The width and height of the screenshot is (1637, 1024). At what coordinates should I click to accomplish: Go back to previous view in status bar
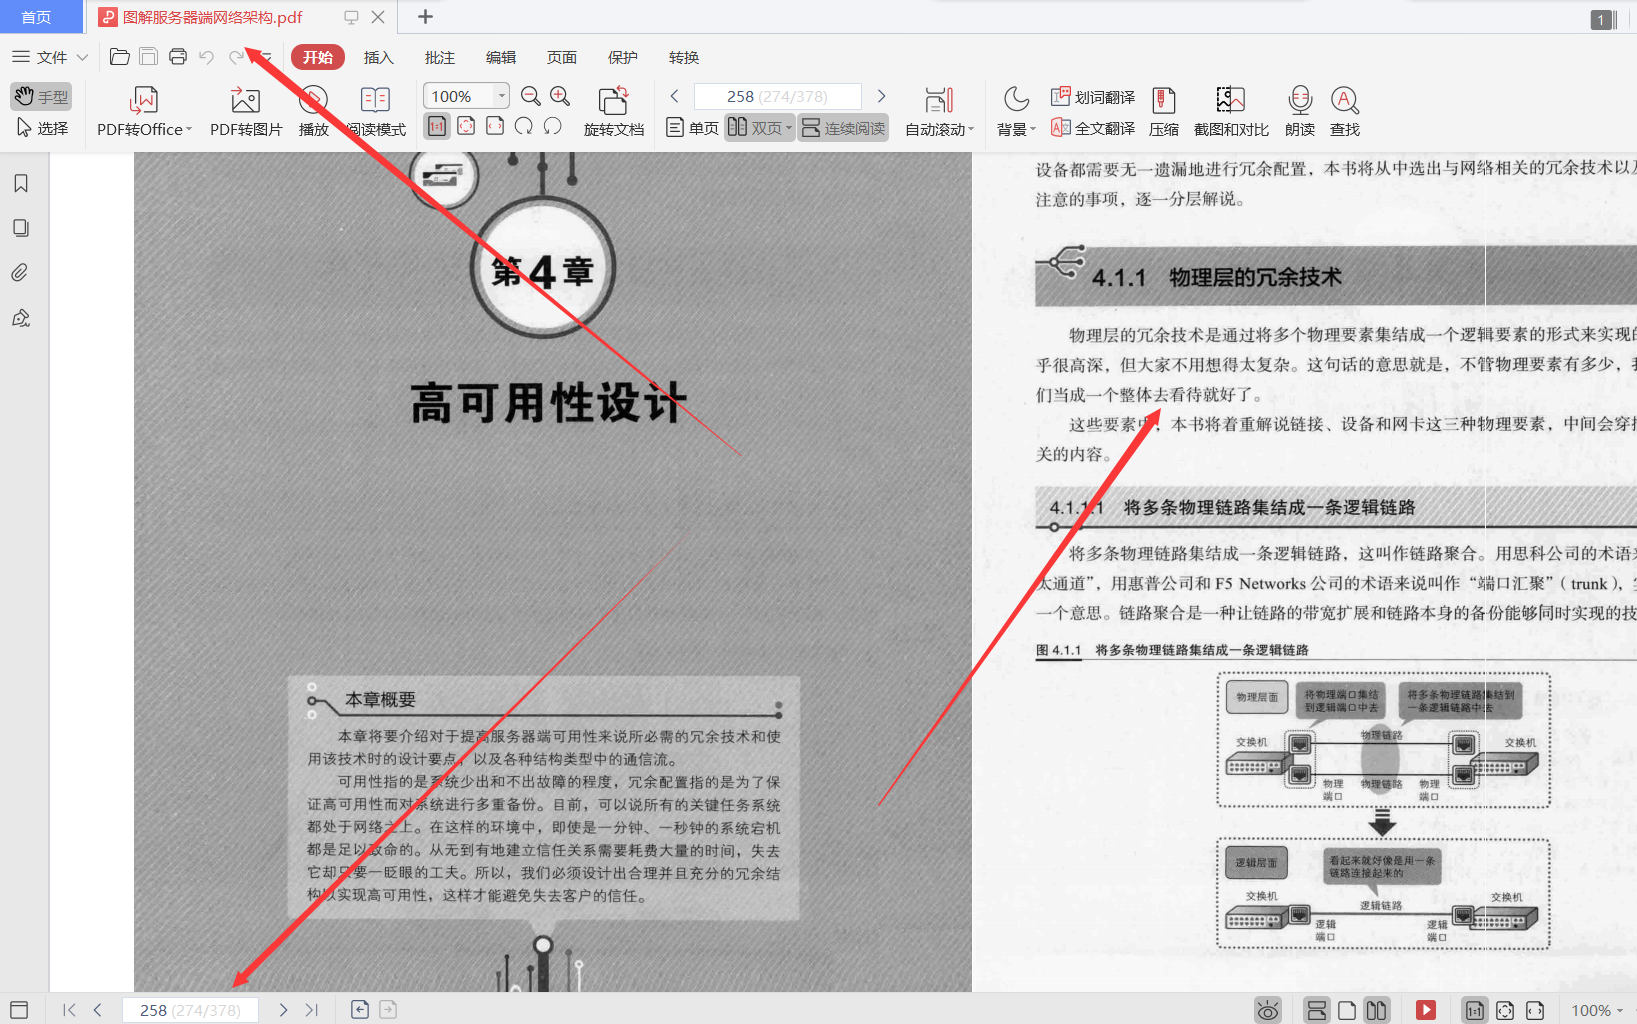pos(360,1010)
